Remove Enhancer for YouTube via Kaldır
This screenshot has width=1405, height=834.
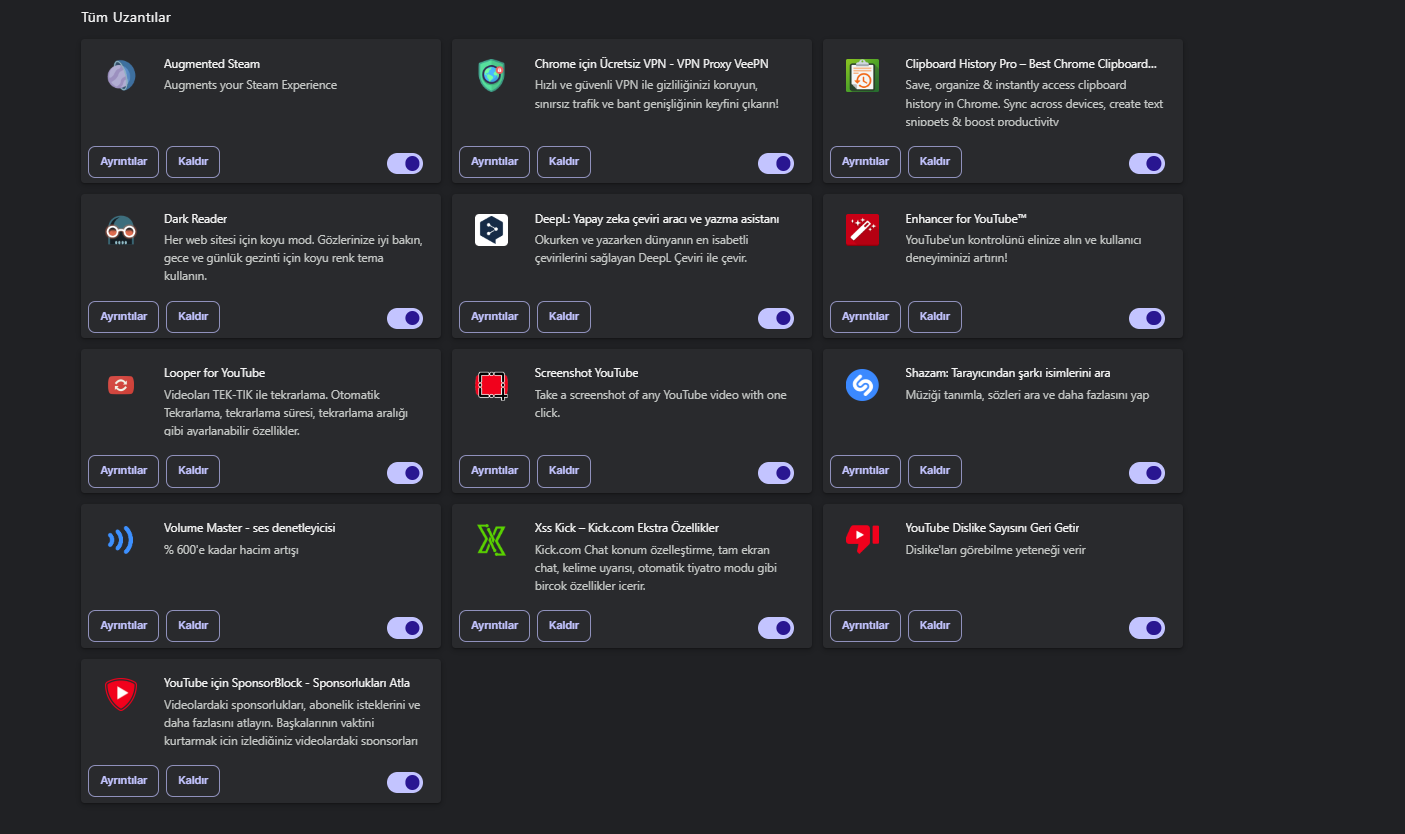935,317
